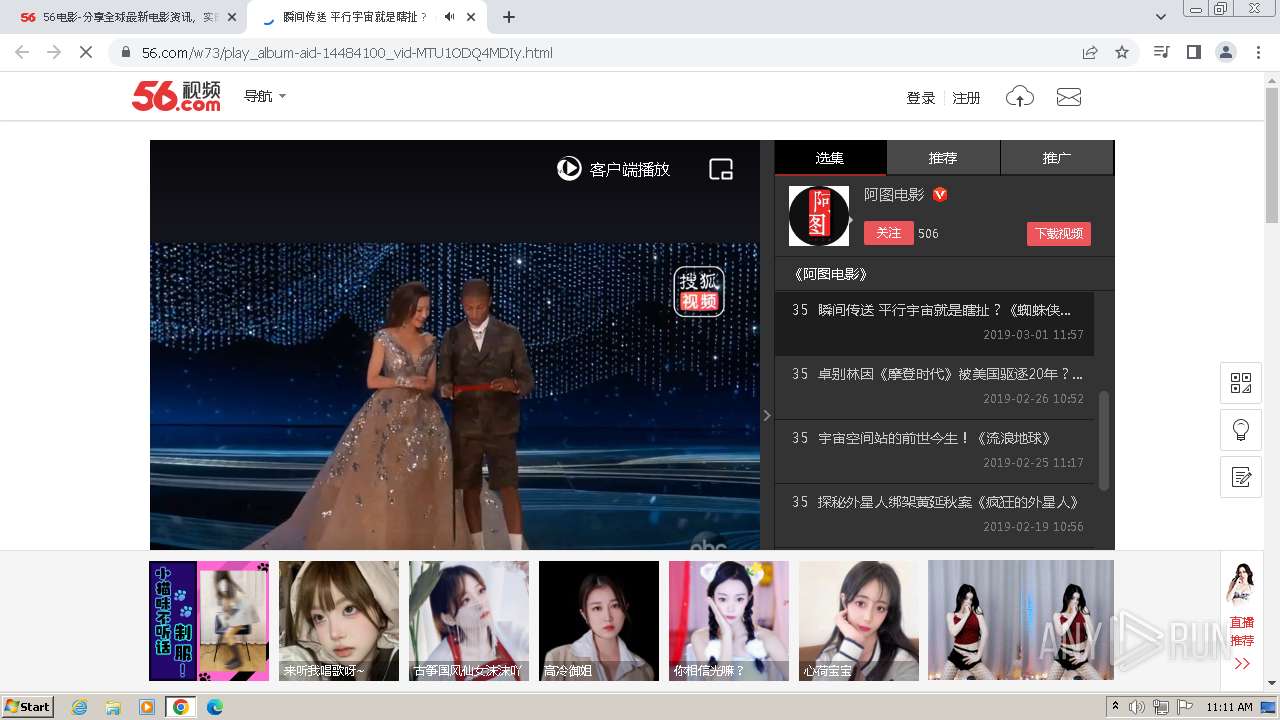Image resolution: width=1280 pixels, height=720 pixels.
Task: Open the 小猫咪不听话 制服 banner thumbnail
Action: 209,621
